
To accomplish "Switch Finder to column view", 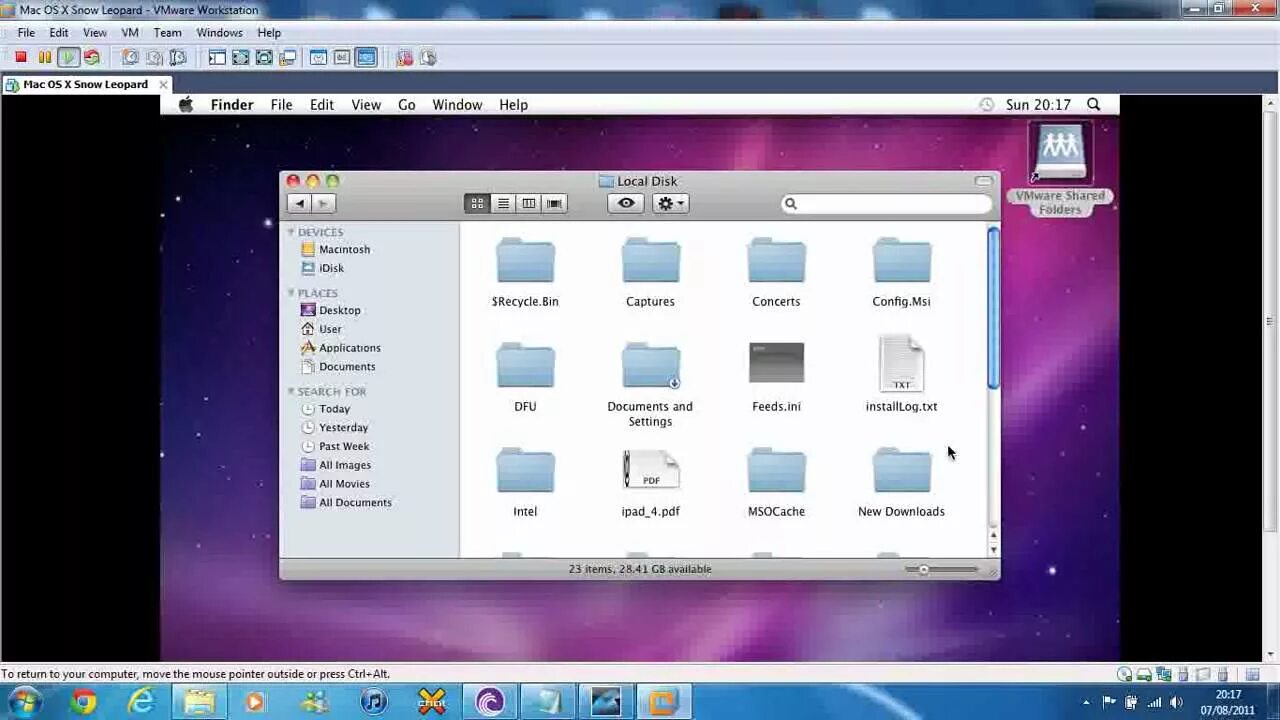I will pyautogui.click(x=528, y=203).
